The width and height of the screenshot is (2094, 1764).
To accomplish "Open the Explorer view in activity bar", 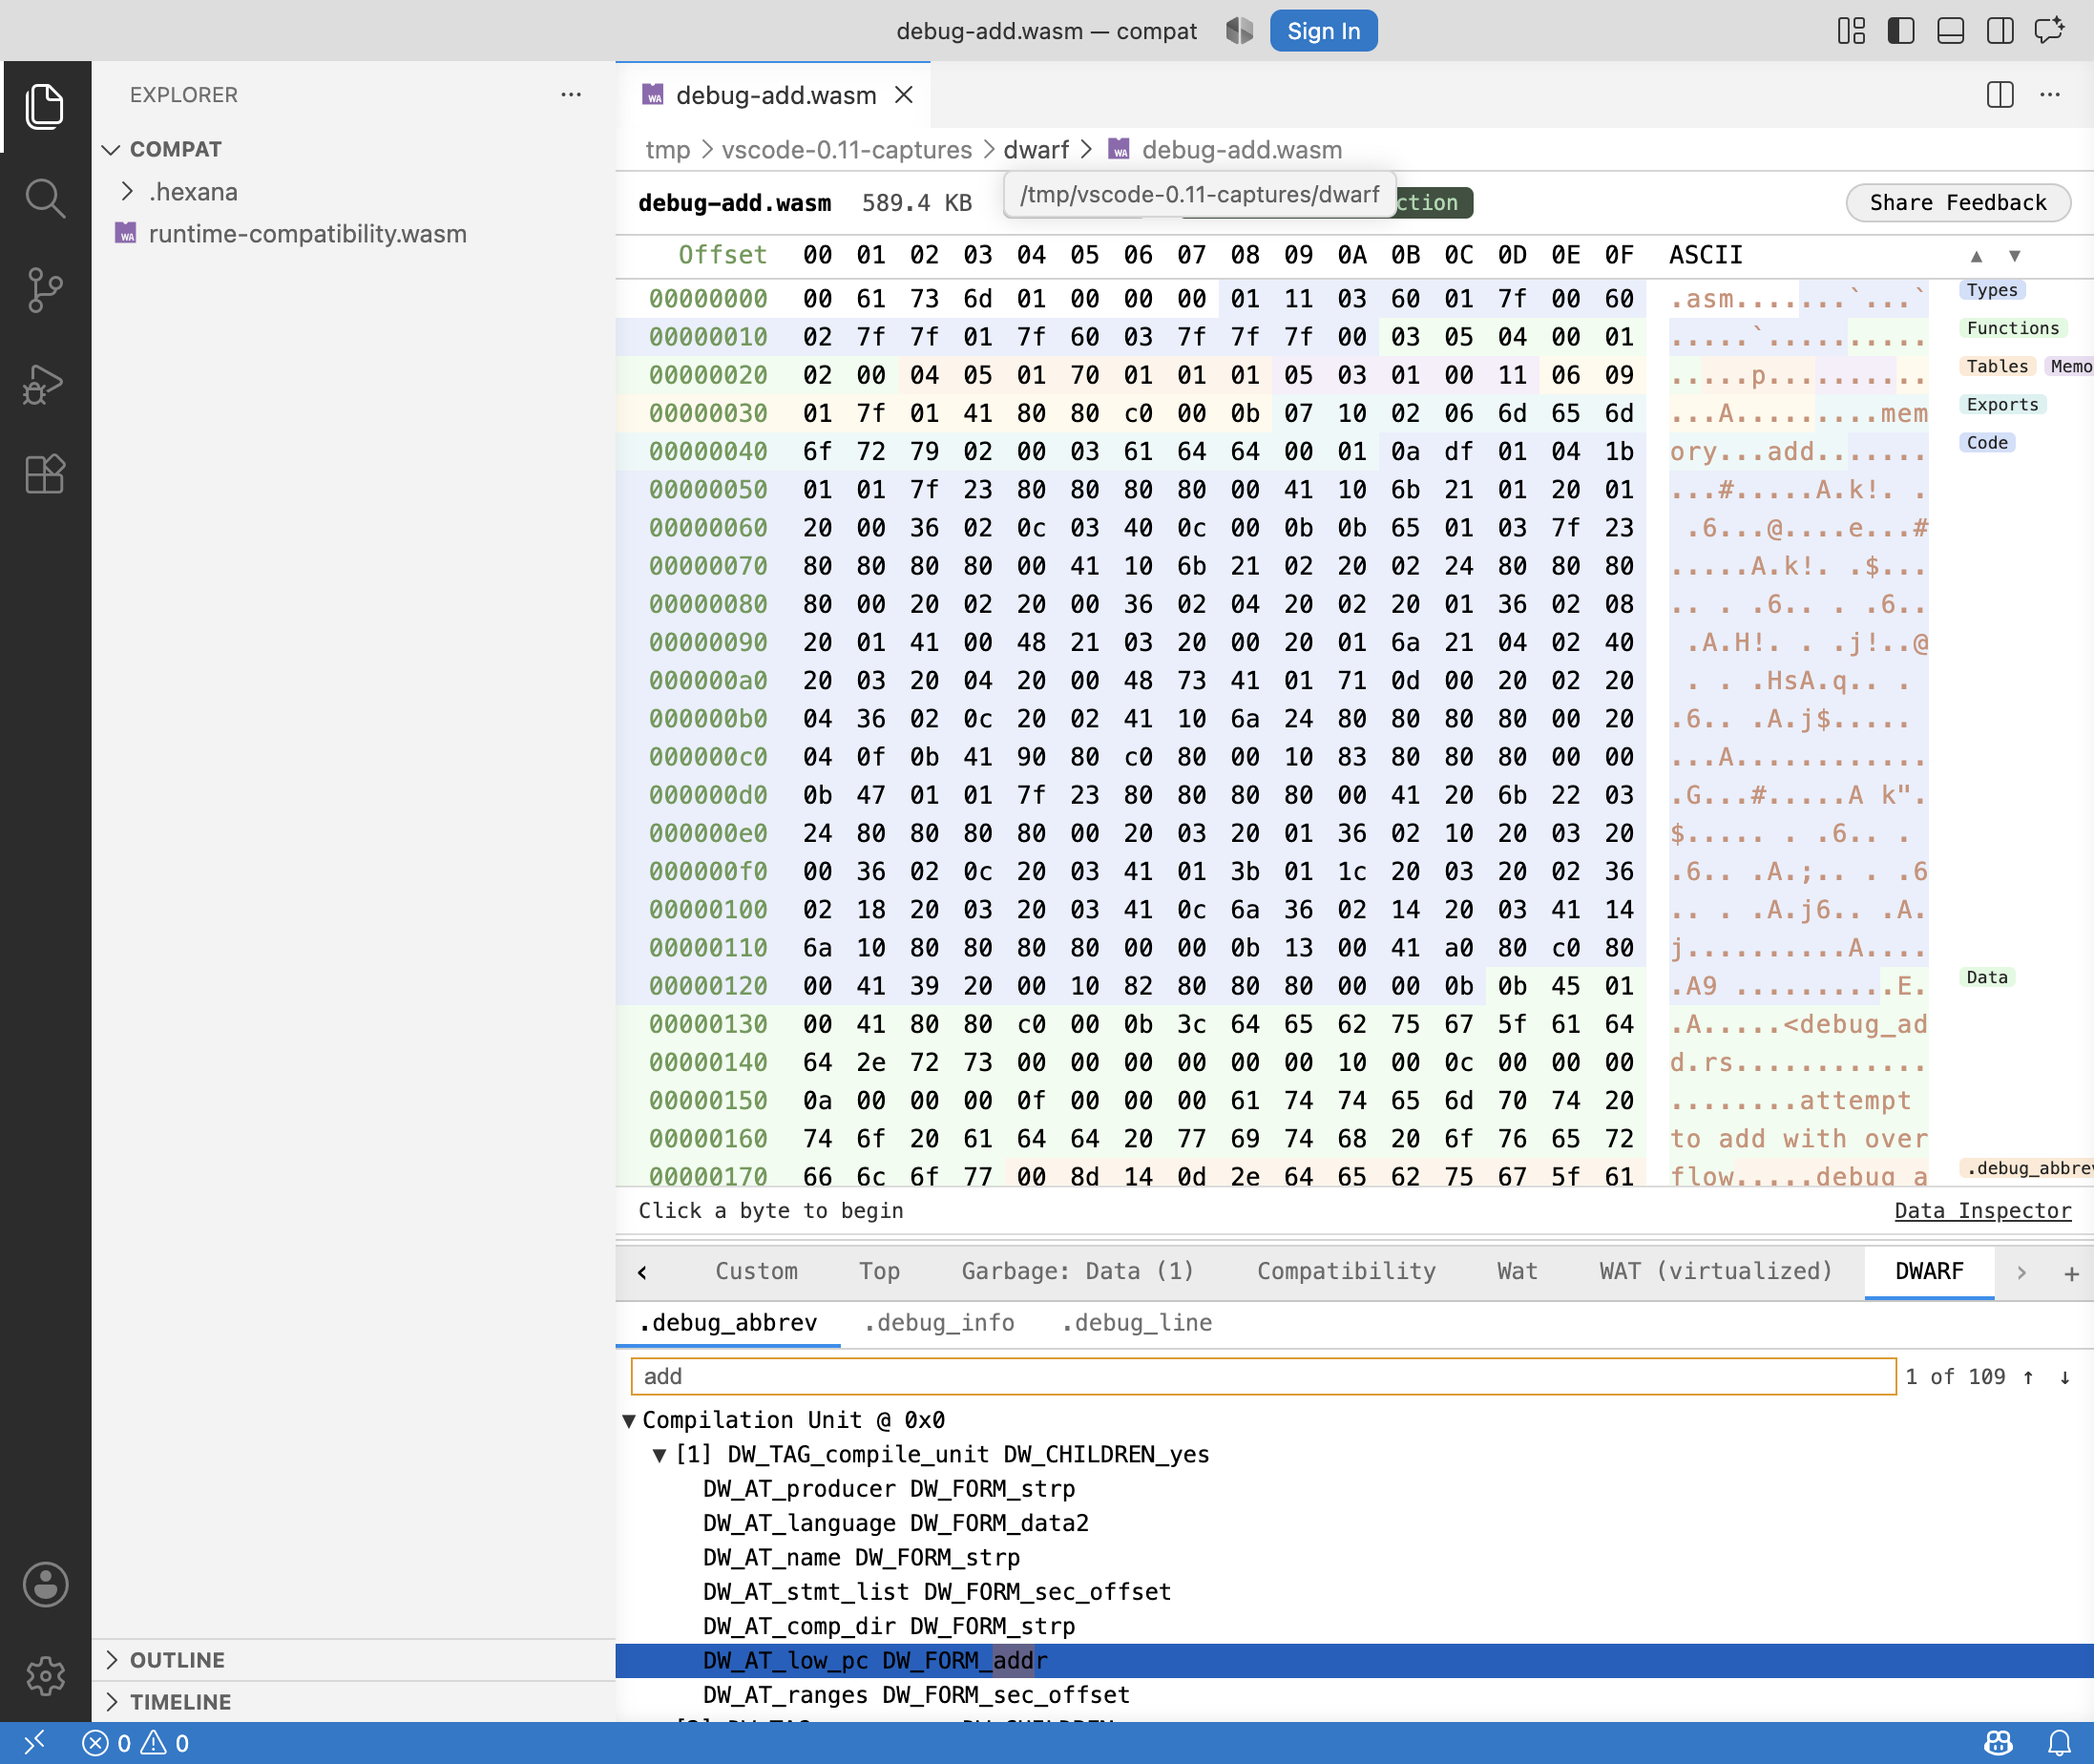I will pos(45,106).
